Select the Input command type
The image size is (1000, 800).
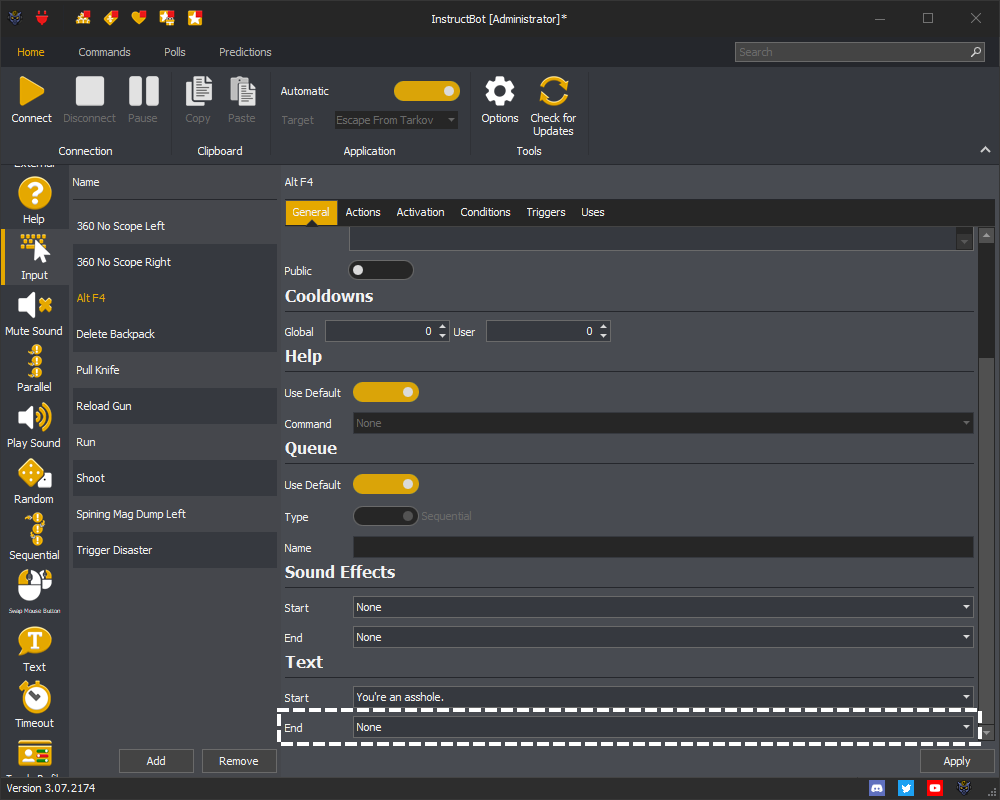(x=34, y=256)
